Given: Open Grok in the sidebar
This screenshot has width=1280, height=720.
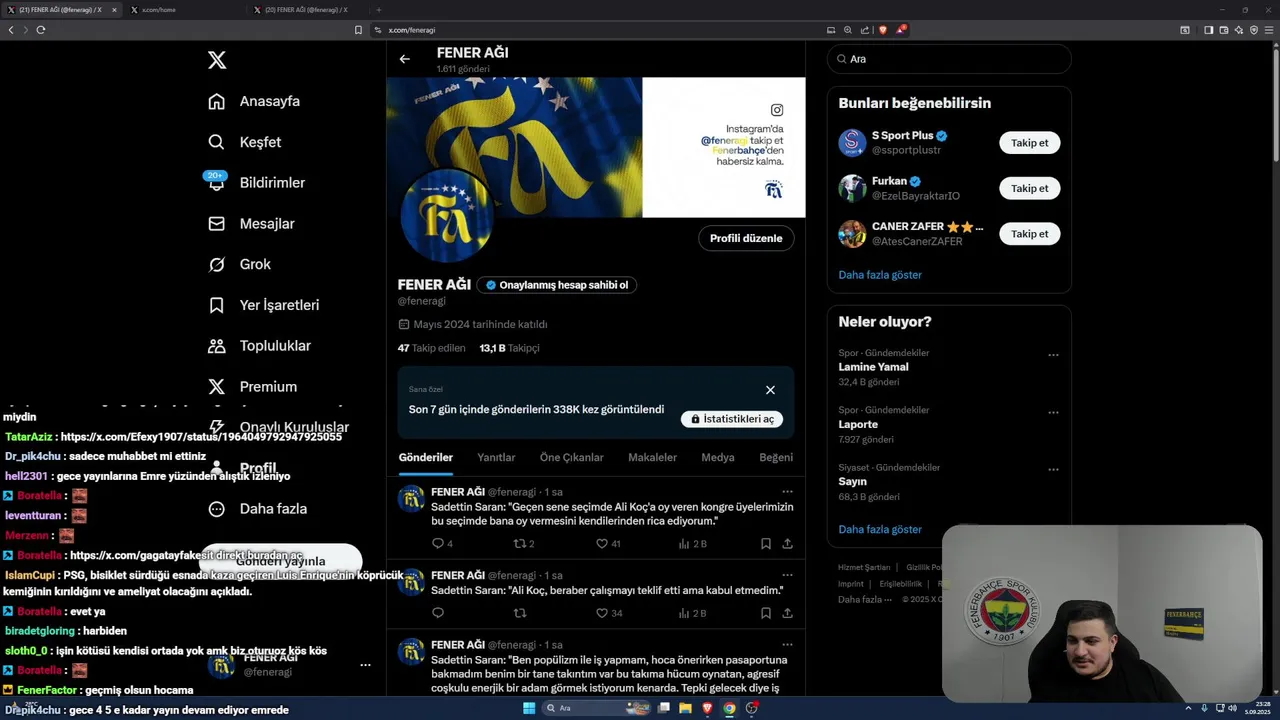Looking at the screenshot, I should click(x=239, y=264).
